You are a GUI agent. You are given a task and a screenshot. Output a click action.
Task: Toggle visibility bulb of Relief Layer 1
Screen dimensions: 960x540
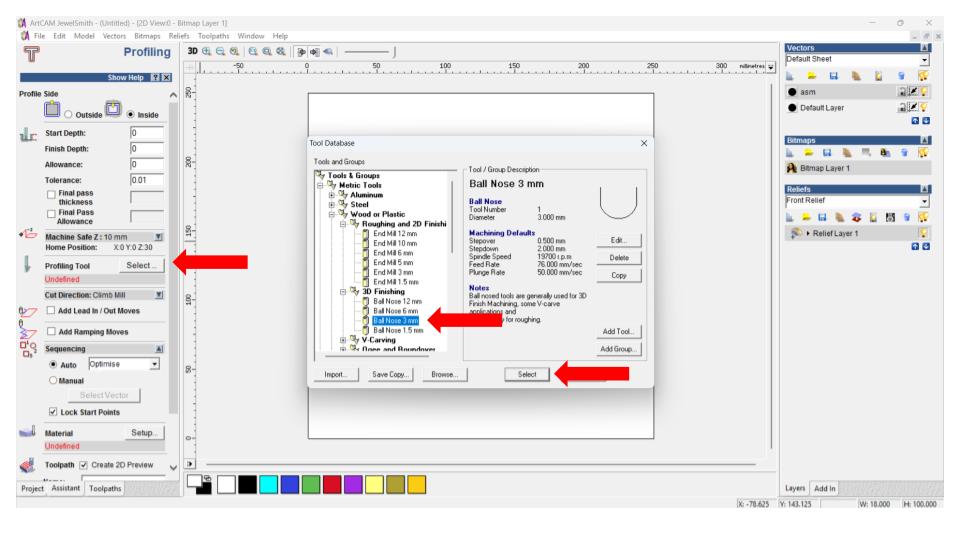[923, 233]
